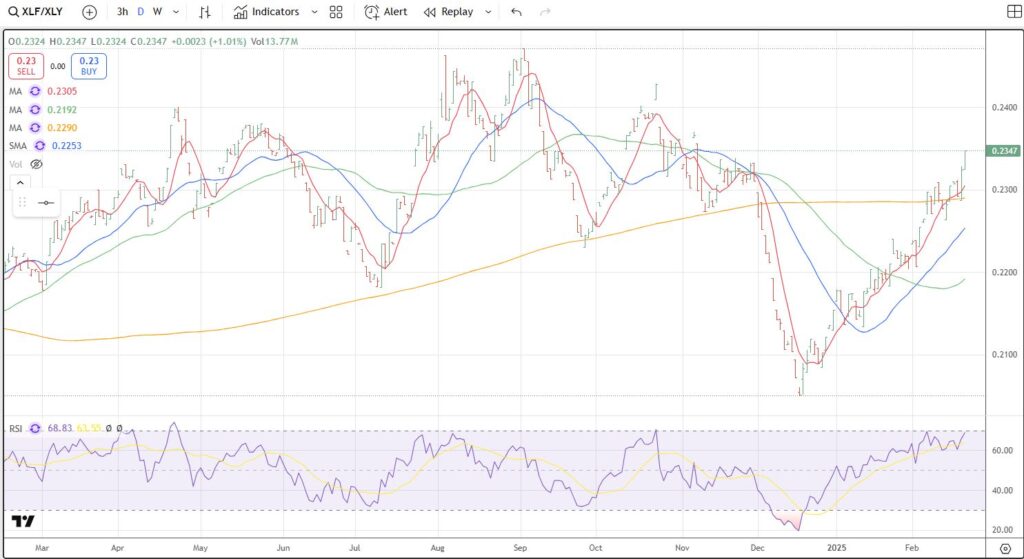Viewport: 1024px width, 559px height.
Task: Open symbol search for XLF/XLY
Action: (35, 12)
